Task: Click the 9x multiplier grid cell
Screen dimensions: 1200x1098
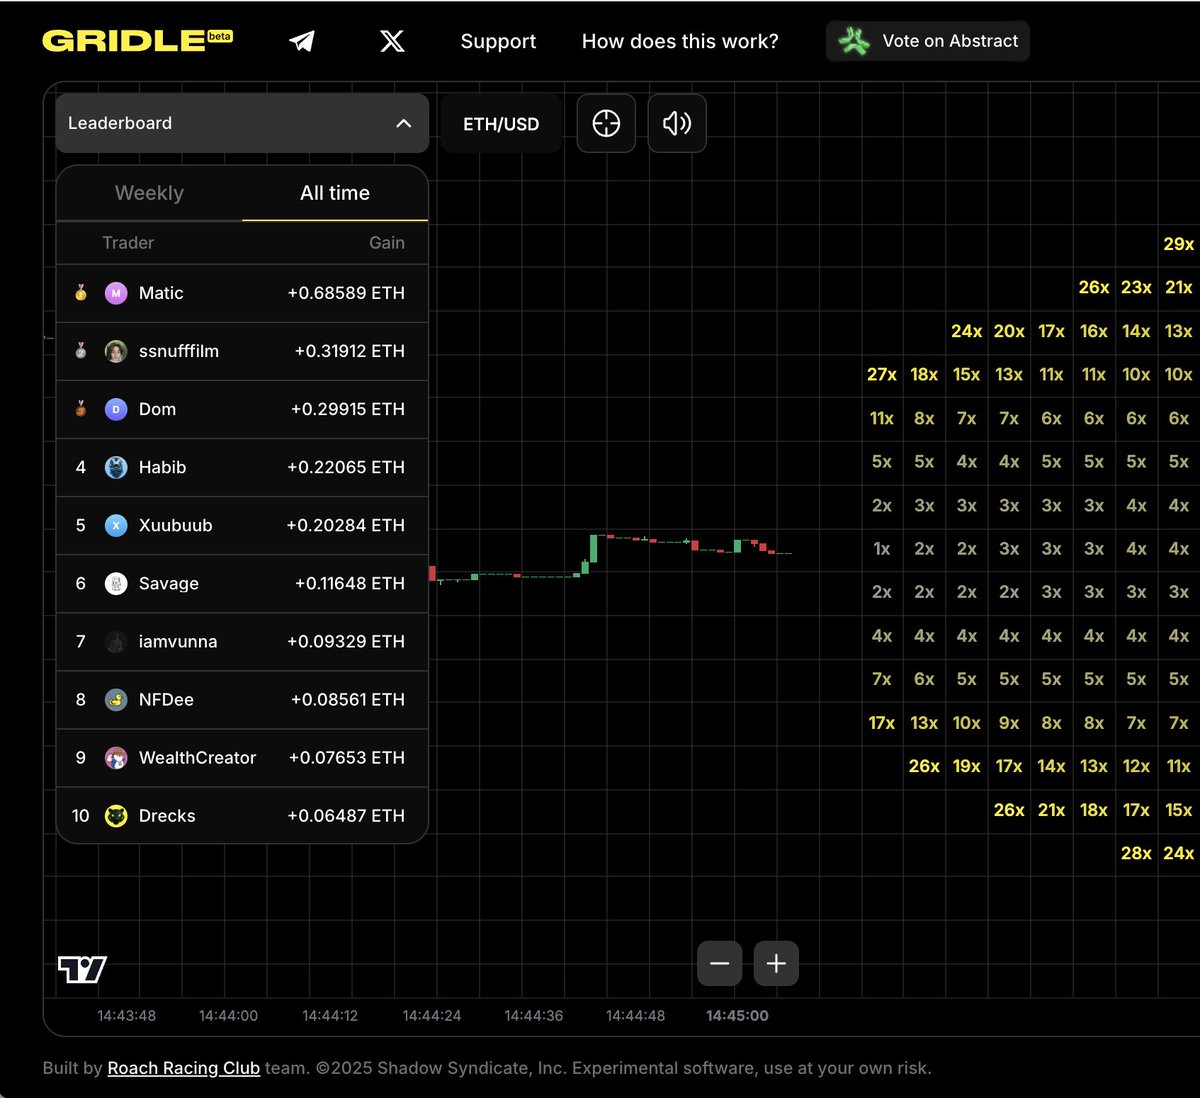Action: point(1009,722)
